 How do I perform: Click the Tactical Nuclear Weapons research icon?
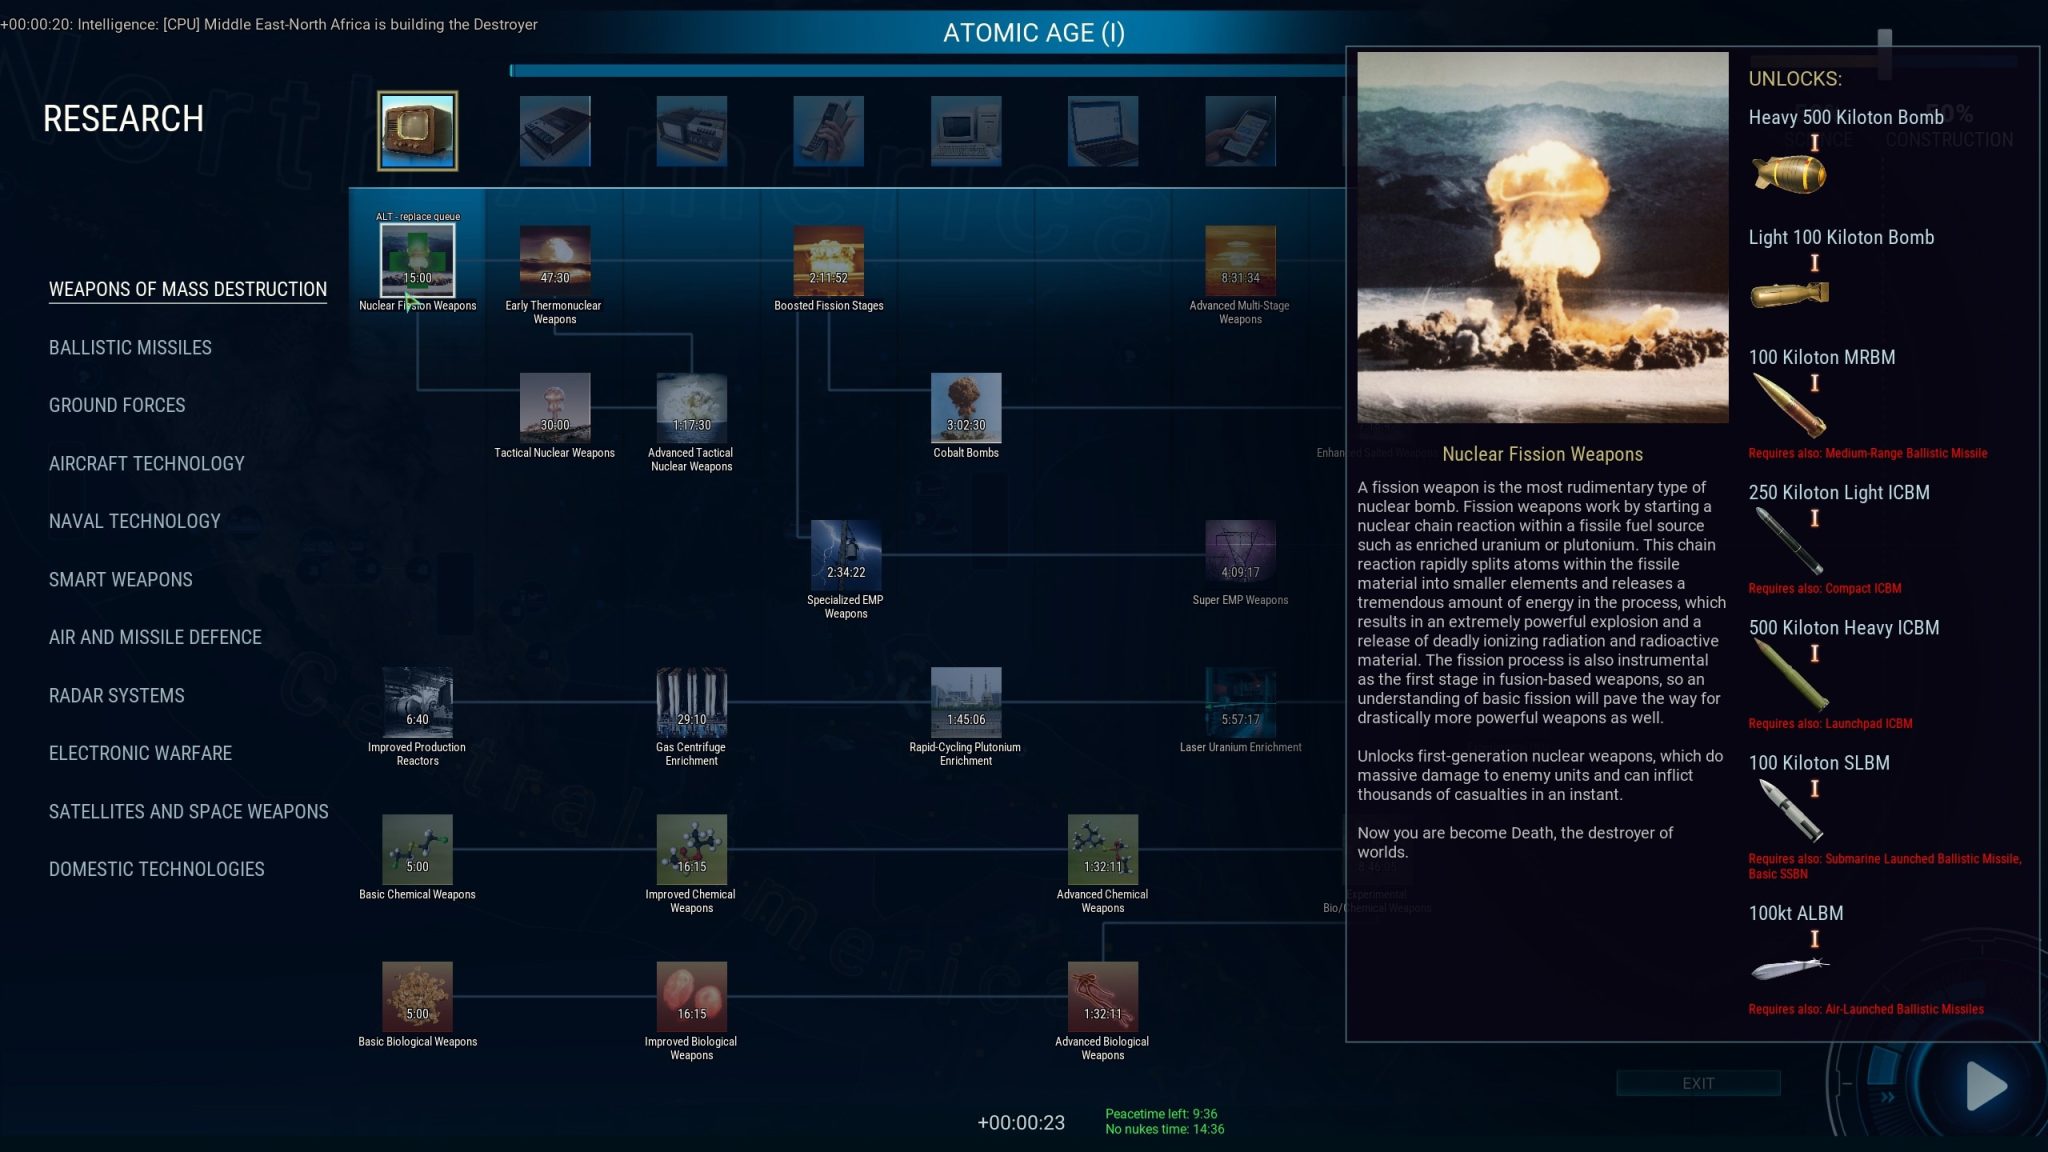point(556,408)
